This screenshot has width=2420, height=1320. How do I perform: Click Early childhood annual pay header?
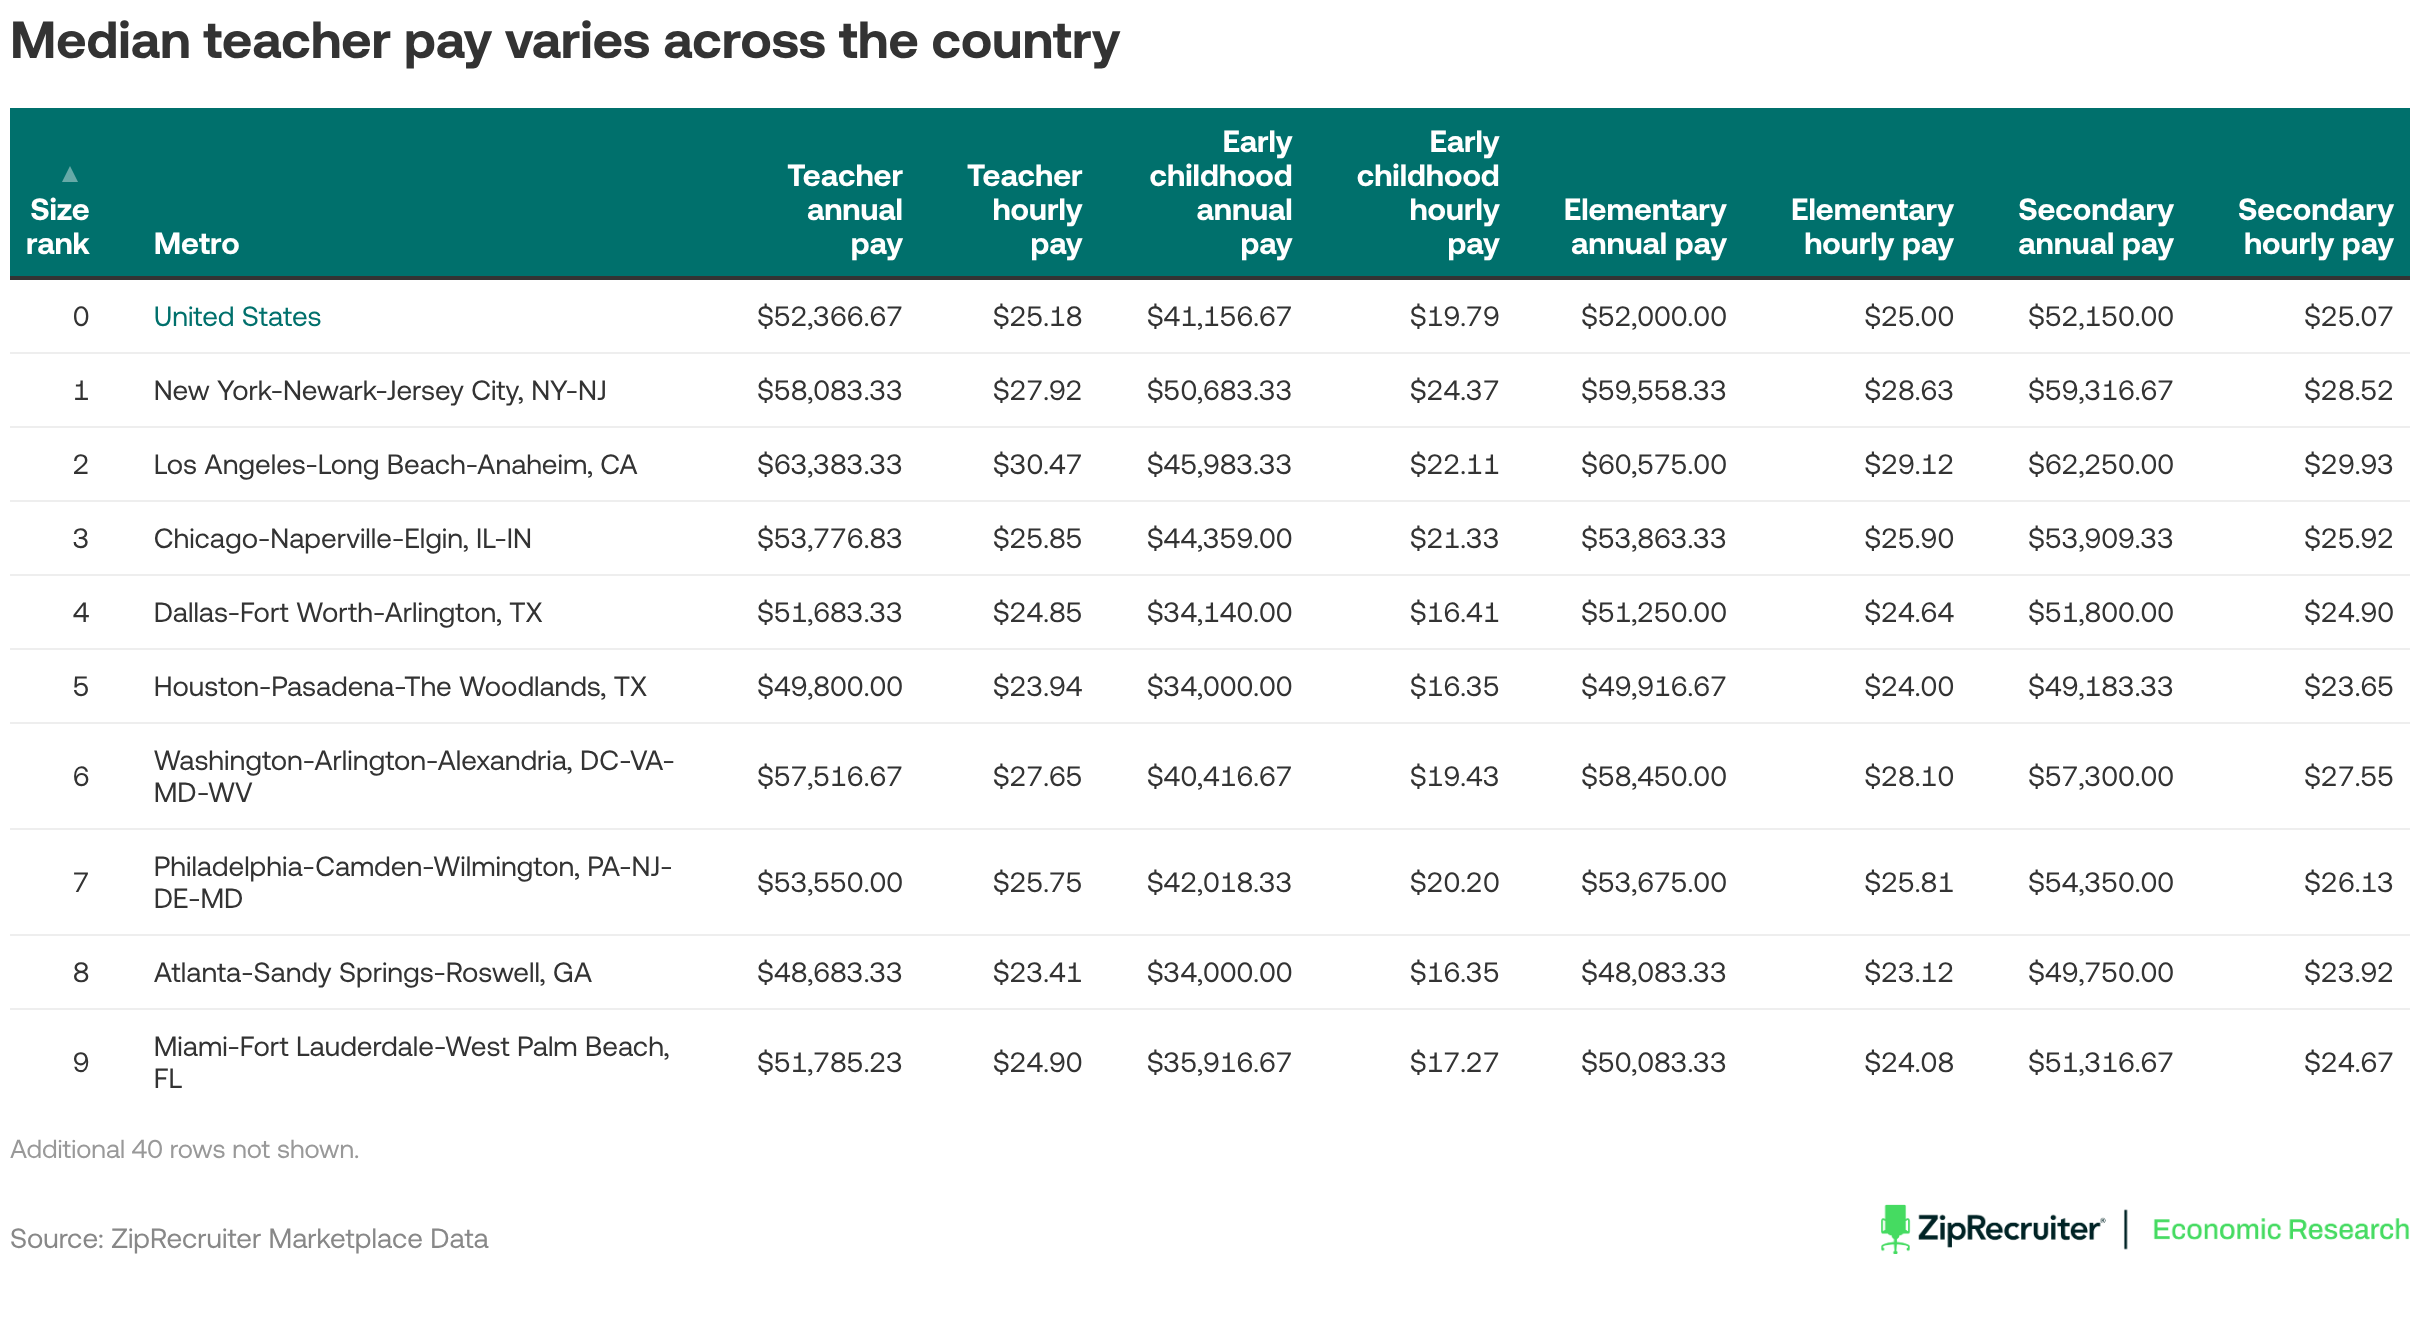[x=1220, y=192]
